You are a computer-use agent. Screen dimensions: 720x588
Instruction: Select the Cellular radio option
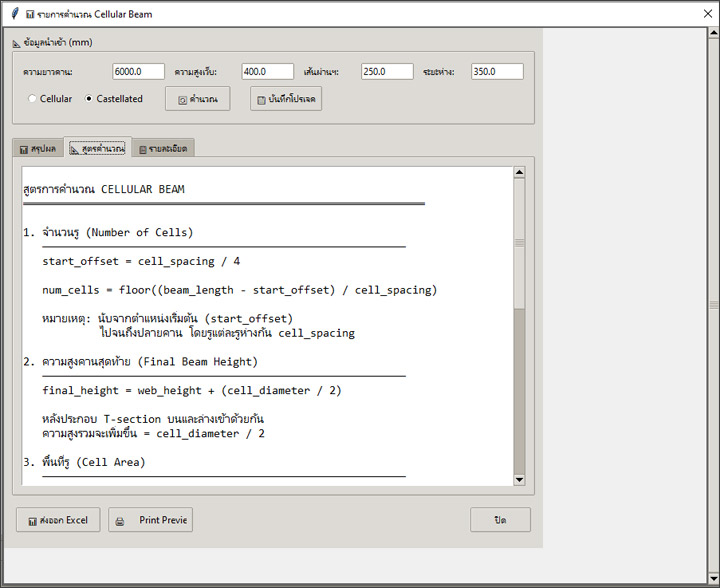(x=33, y=99)
